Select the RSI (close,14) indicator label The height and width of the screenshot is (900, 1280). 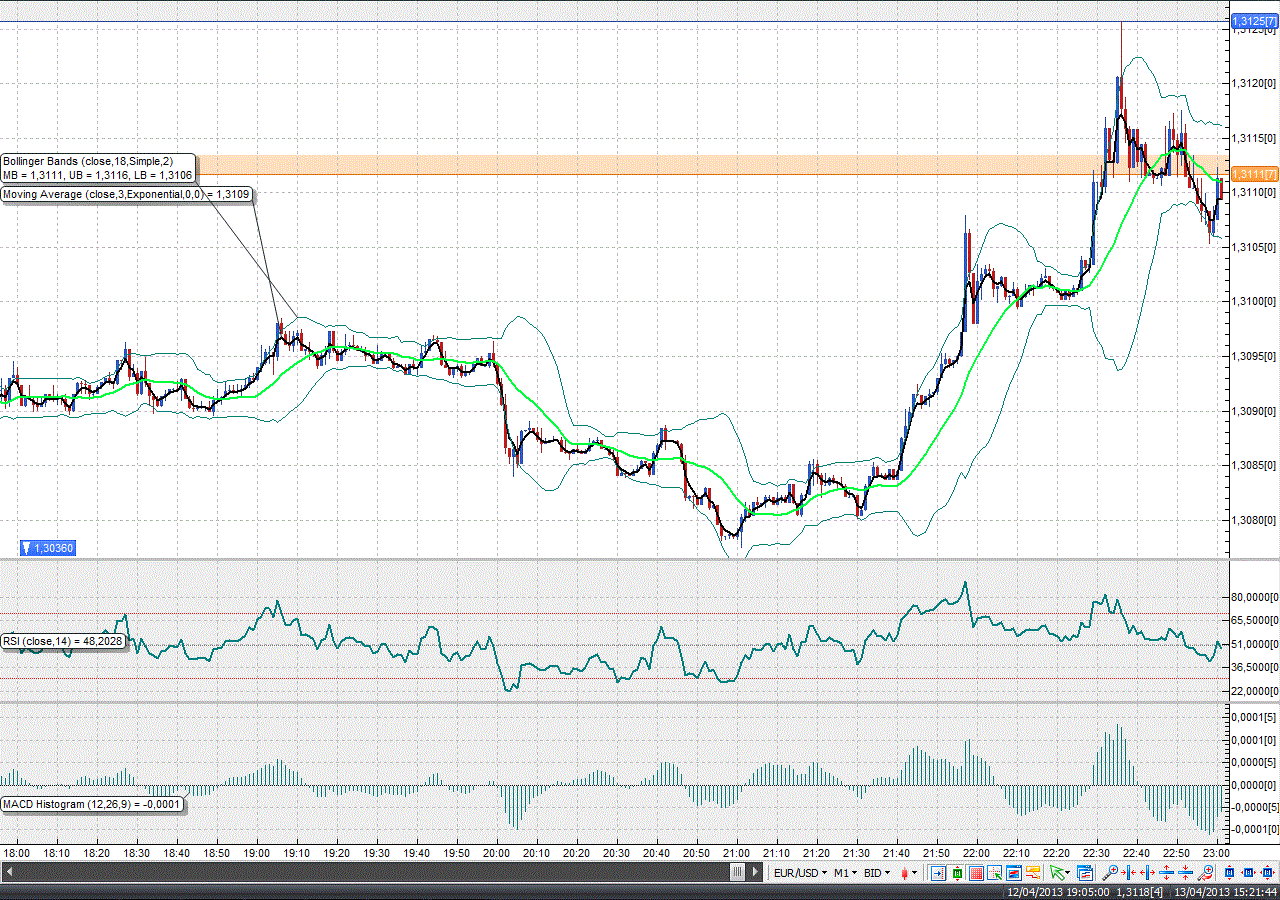tap(63, 641)
